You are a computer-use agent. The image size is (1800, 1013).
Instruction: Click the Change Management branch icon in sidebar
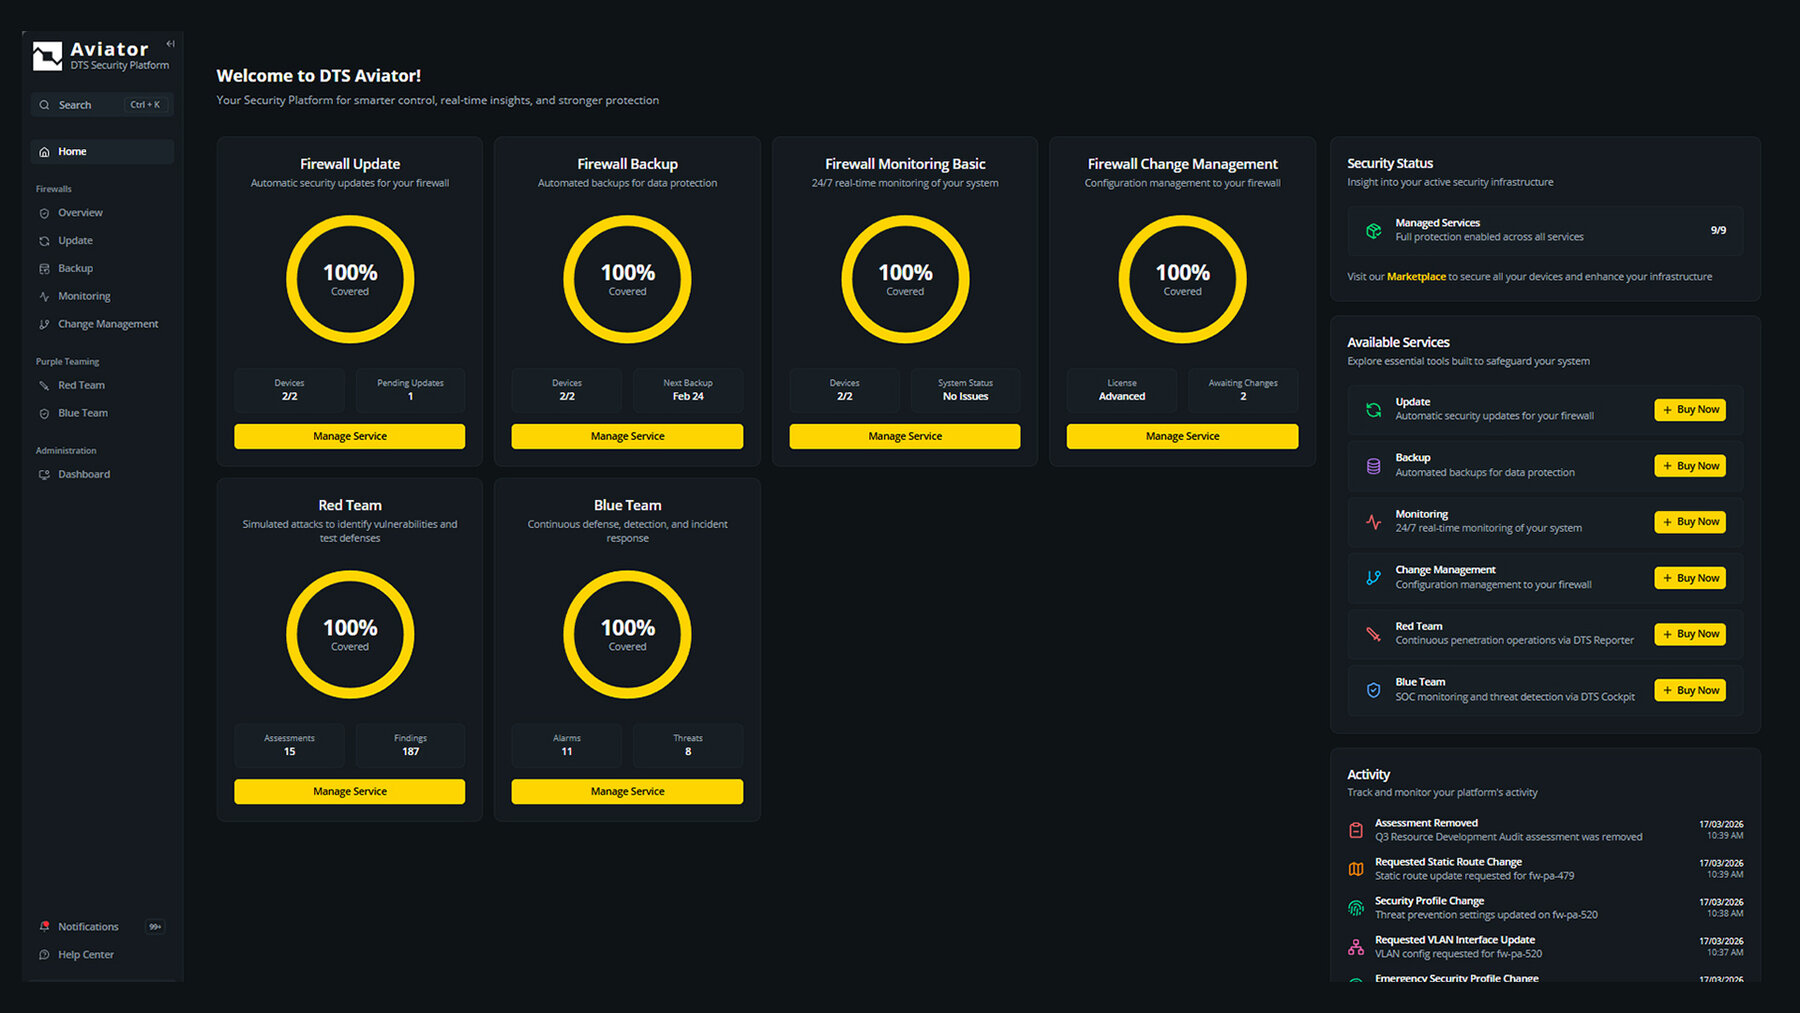[44, 325]
